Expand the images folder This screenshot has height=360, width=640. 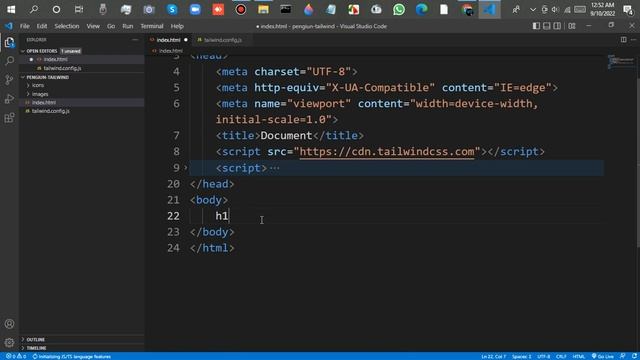(x=40, y=94)
